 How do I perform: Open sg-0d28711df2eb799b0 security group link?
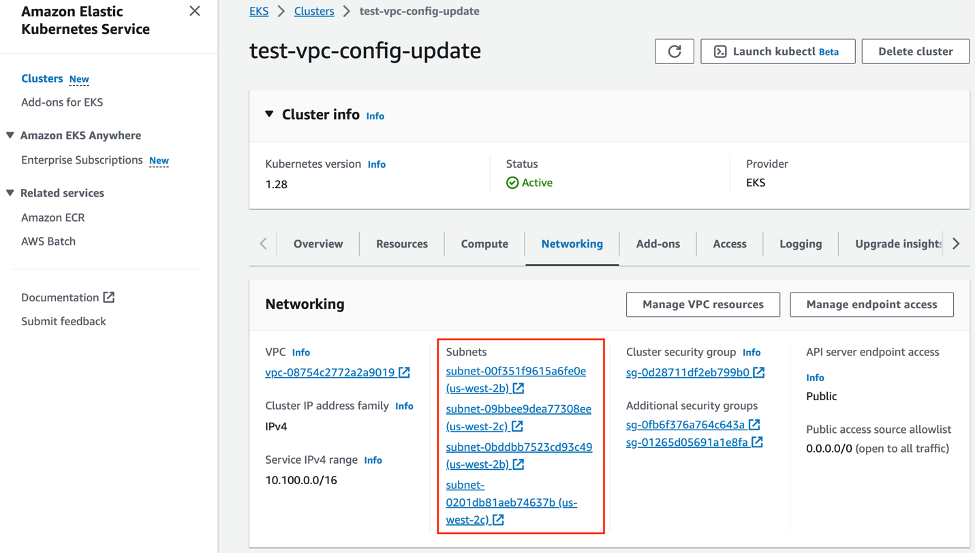[x=688, y=373]
